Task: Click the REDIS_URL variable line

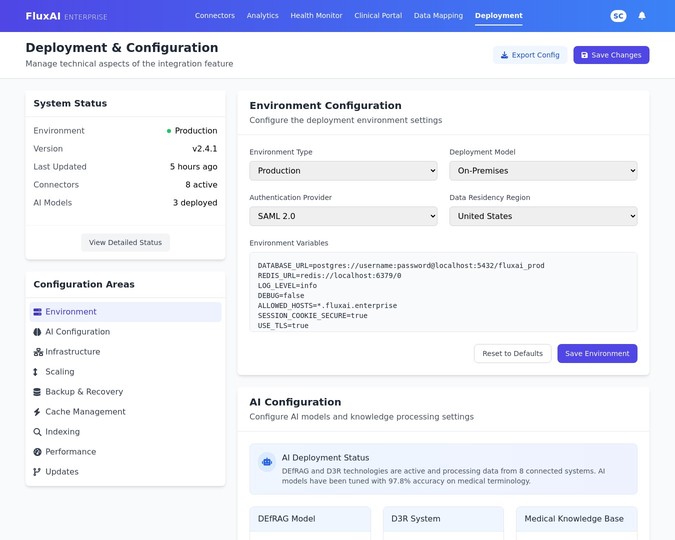Action: coord(329,276)
